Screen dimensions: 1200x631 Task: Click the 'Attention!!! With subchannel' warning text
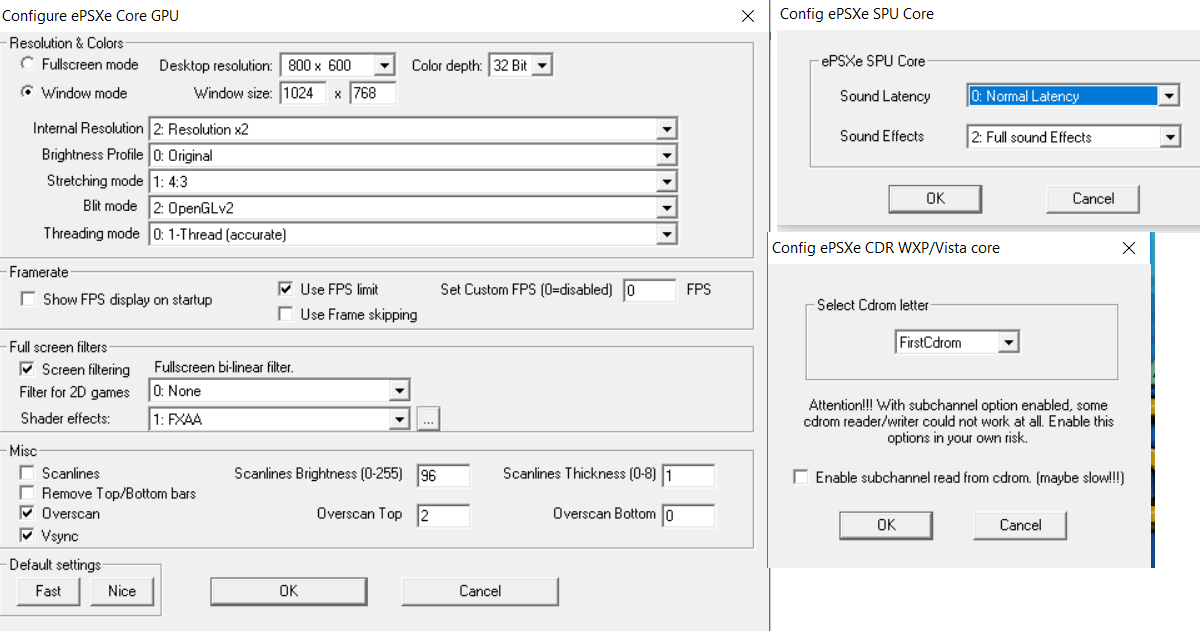click(960, 422)
